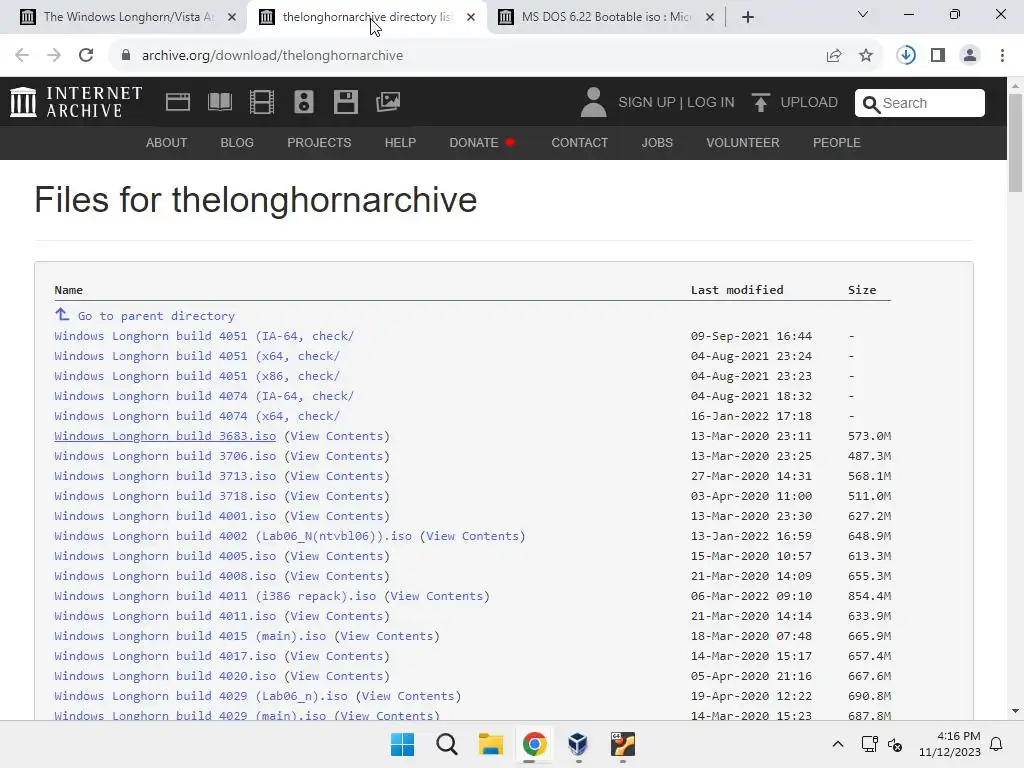Reload the page with the refresh icon

(86, 56)
